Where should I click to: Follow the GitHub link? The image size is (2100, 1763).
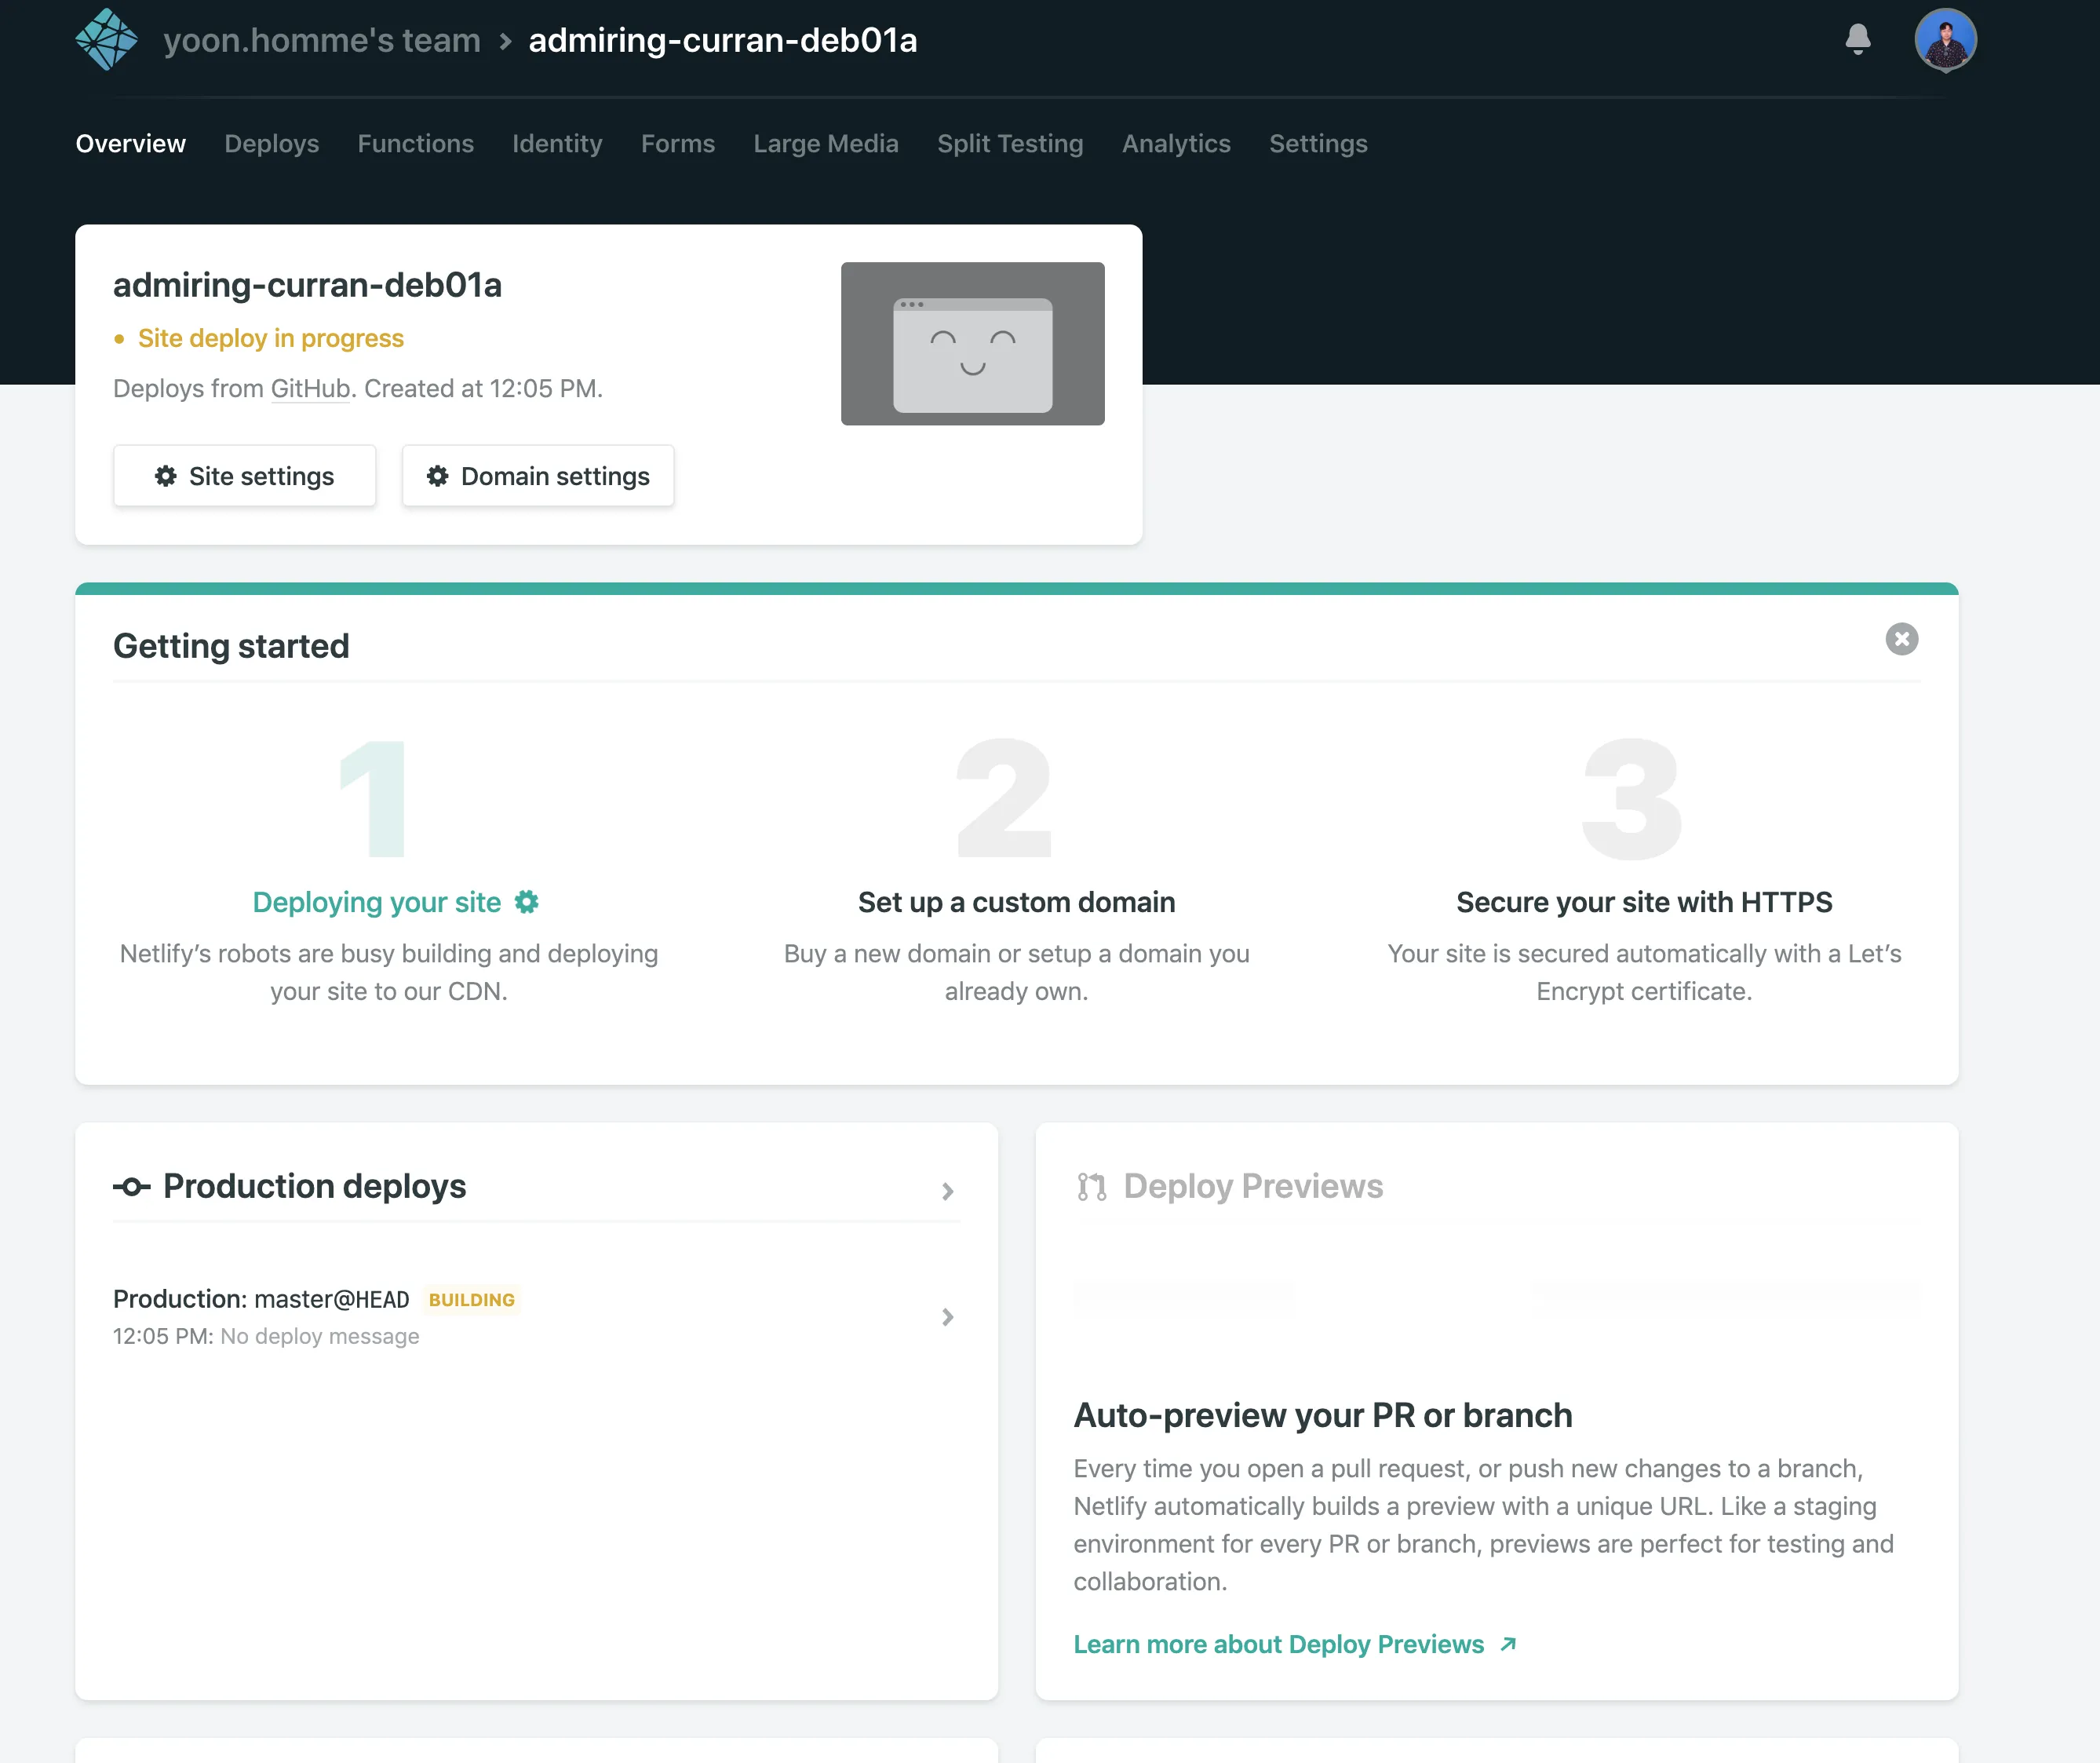click(310, 388)
